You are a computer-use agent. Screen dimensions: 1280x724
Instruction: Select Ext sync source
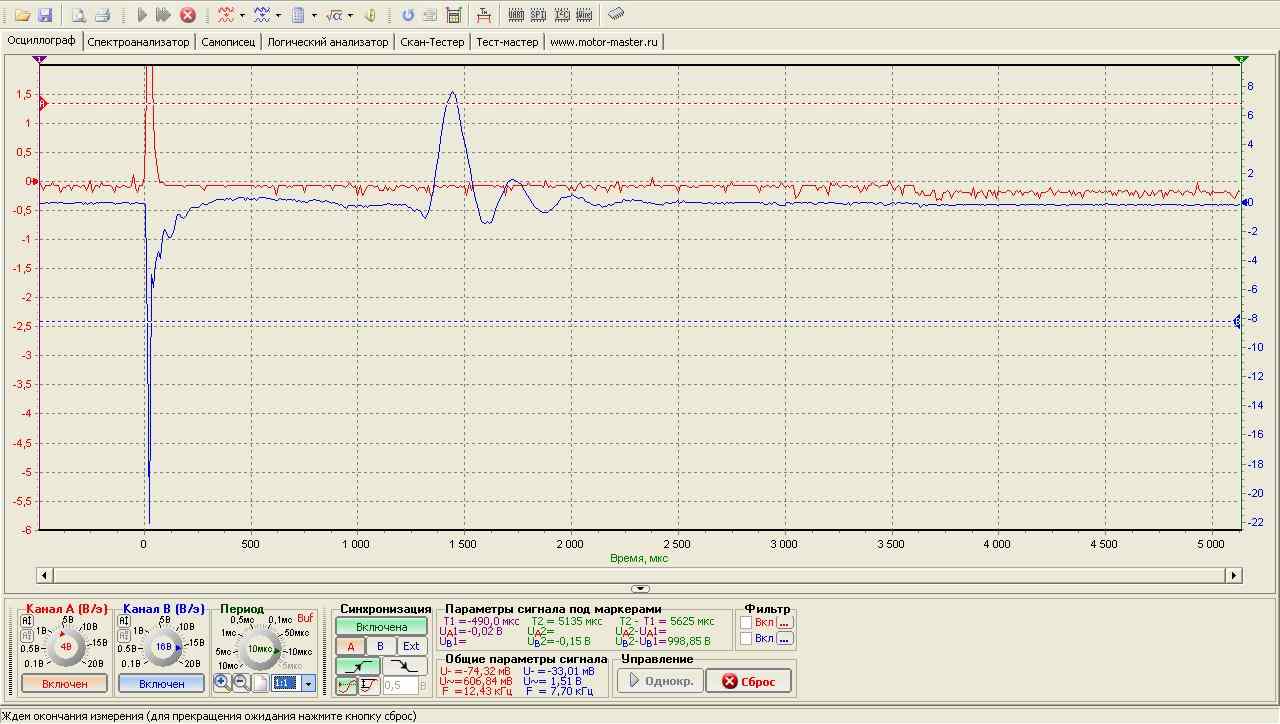pyautogui.click(x=411, y=646)
